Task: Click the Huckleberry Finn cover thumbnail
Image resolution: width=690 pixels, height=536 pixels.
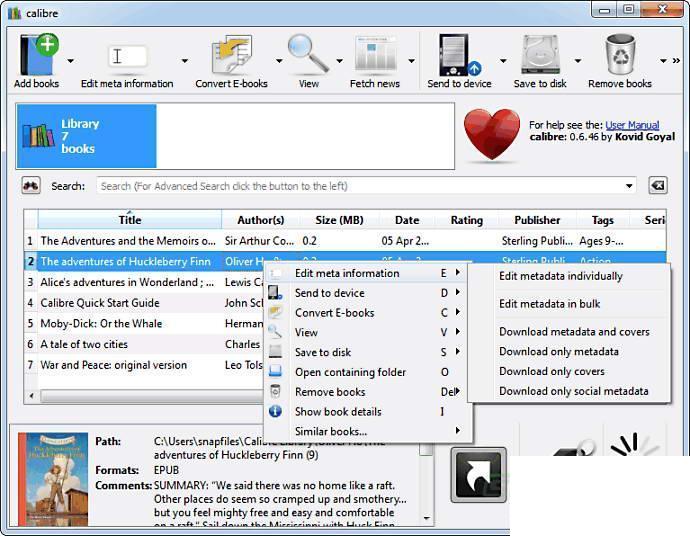Action: click(53, 479)
